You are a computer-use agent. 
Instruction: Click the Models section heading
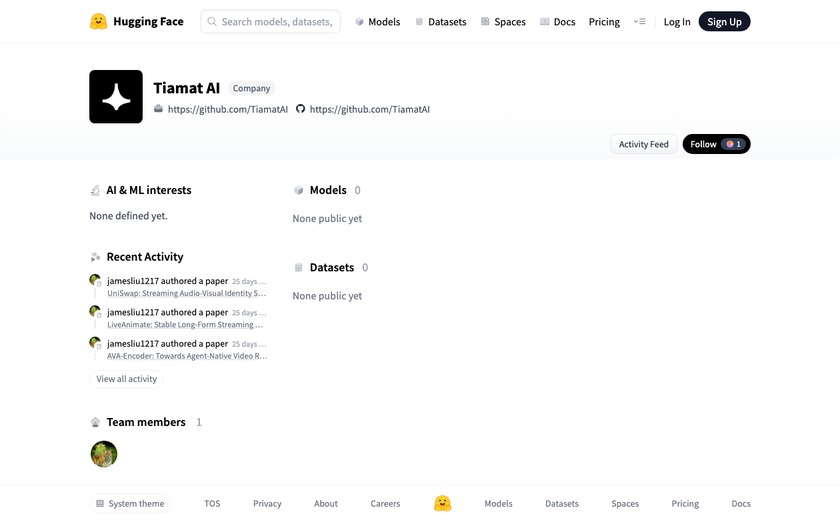(328, 190)
